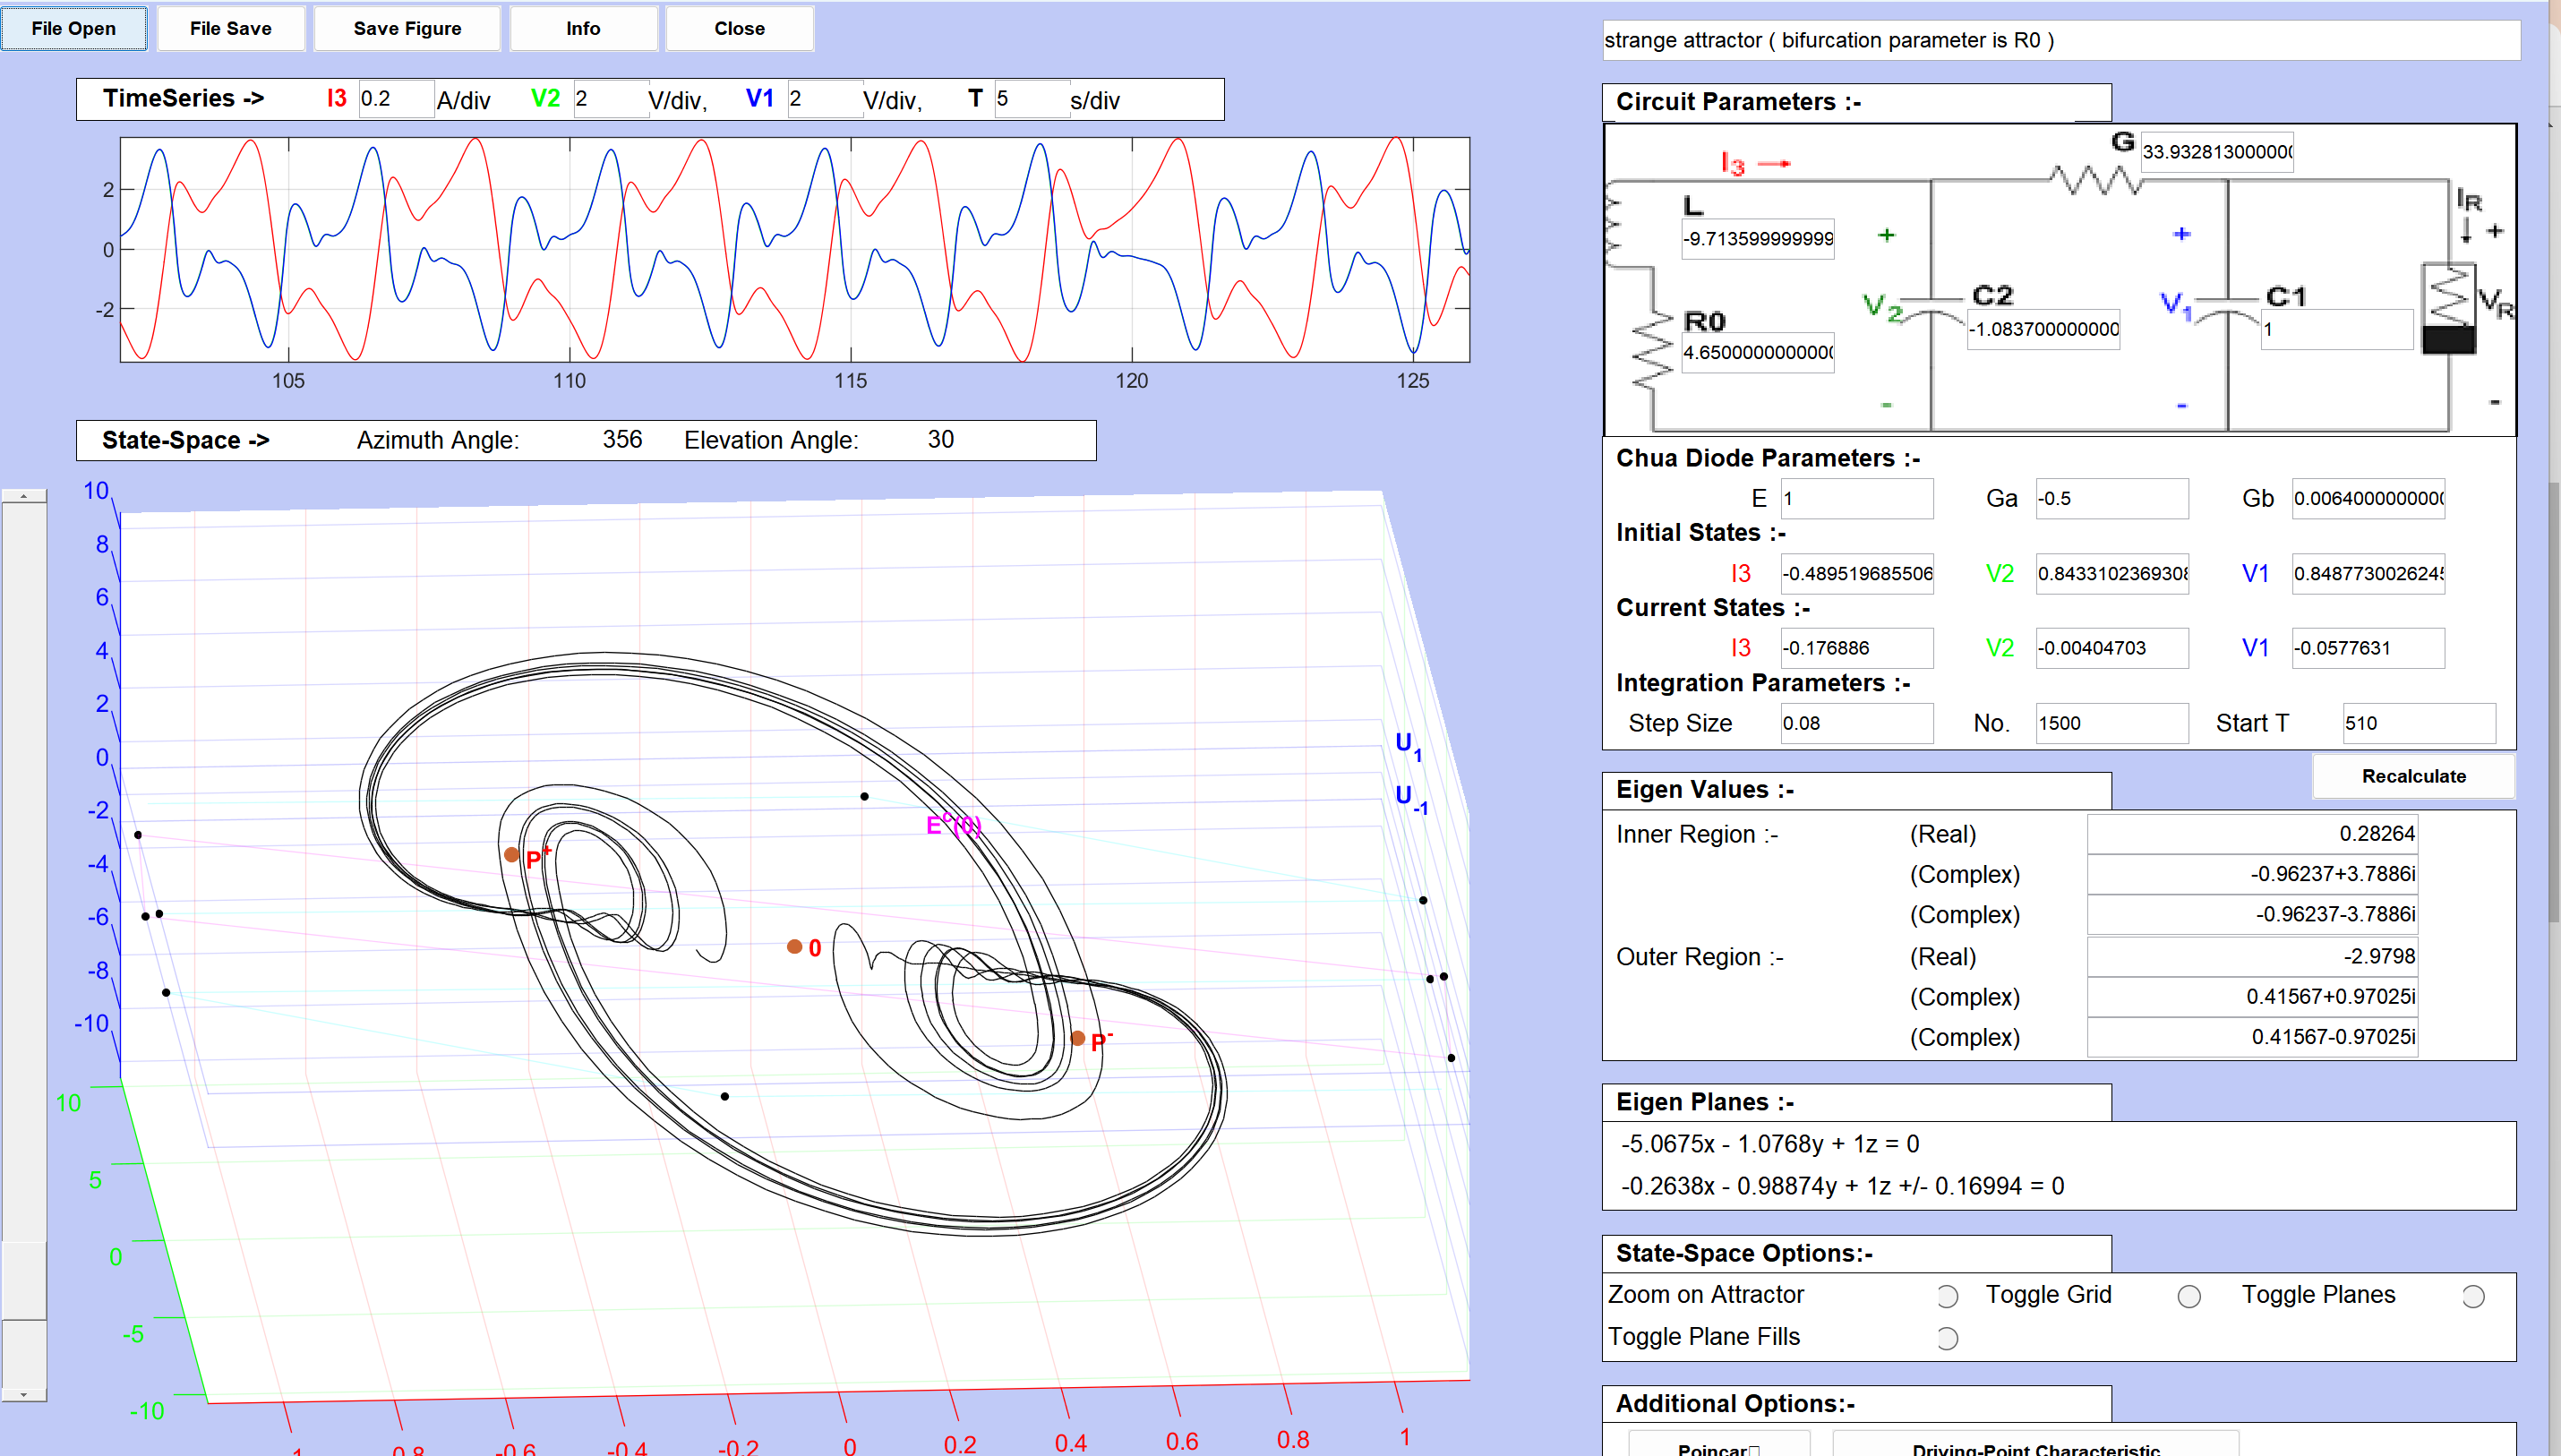Click the up arrow on the left scrollbar
Viewport: 2561px width, 1456px height.
pos(24,496)
